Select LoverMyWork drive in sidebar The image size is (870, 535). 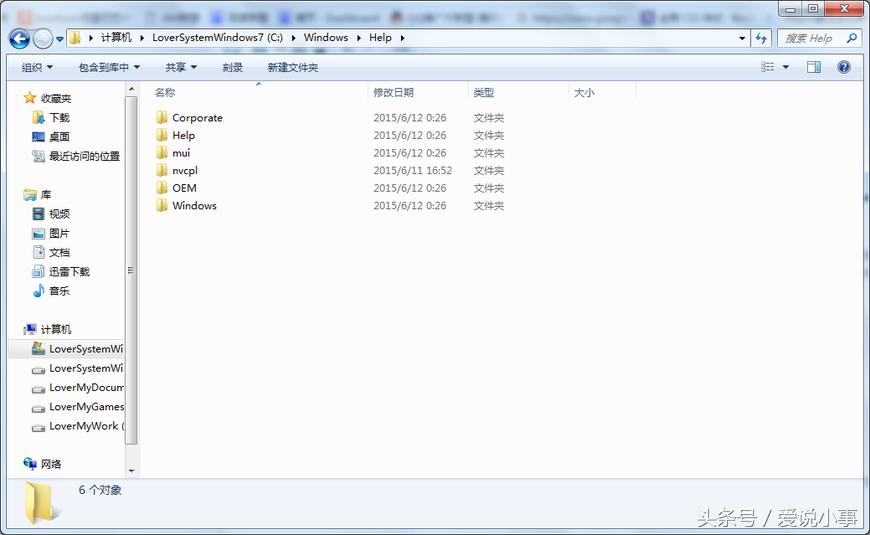point(87,426)
